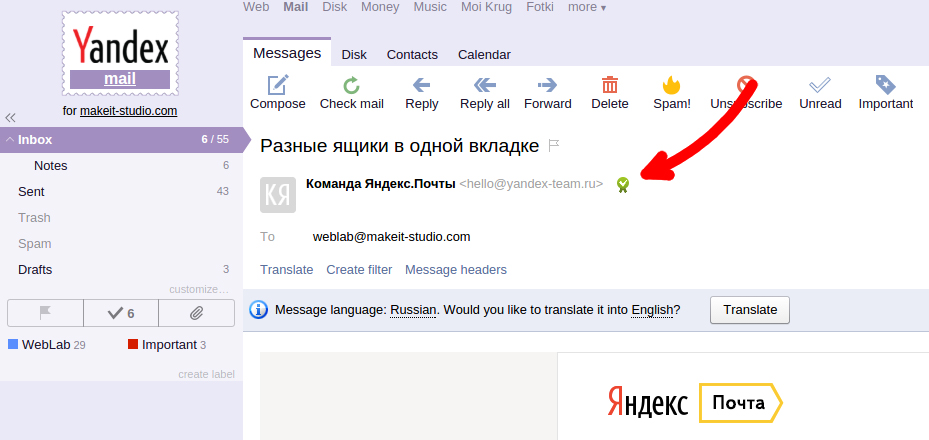Switch to the Calendar tab
Viewport: 929px width, 440px height.
[x=484, y=55]
